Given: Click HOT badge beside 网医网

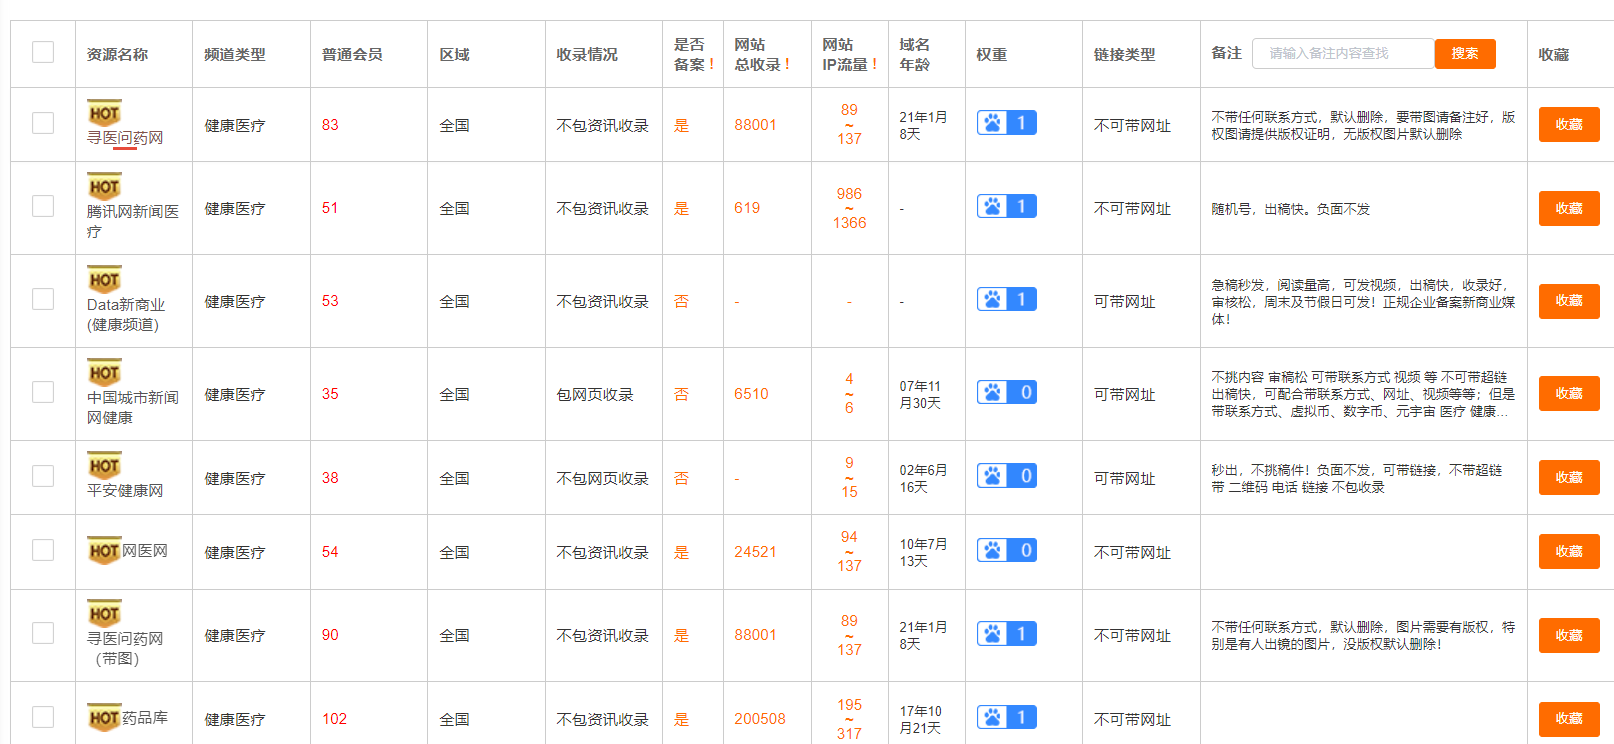Looking at the screenshot, I should (104, 551).
